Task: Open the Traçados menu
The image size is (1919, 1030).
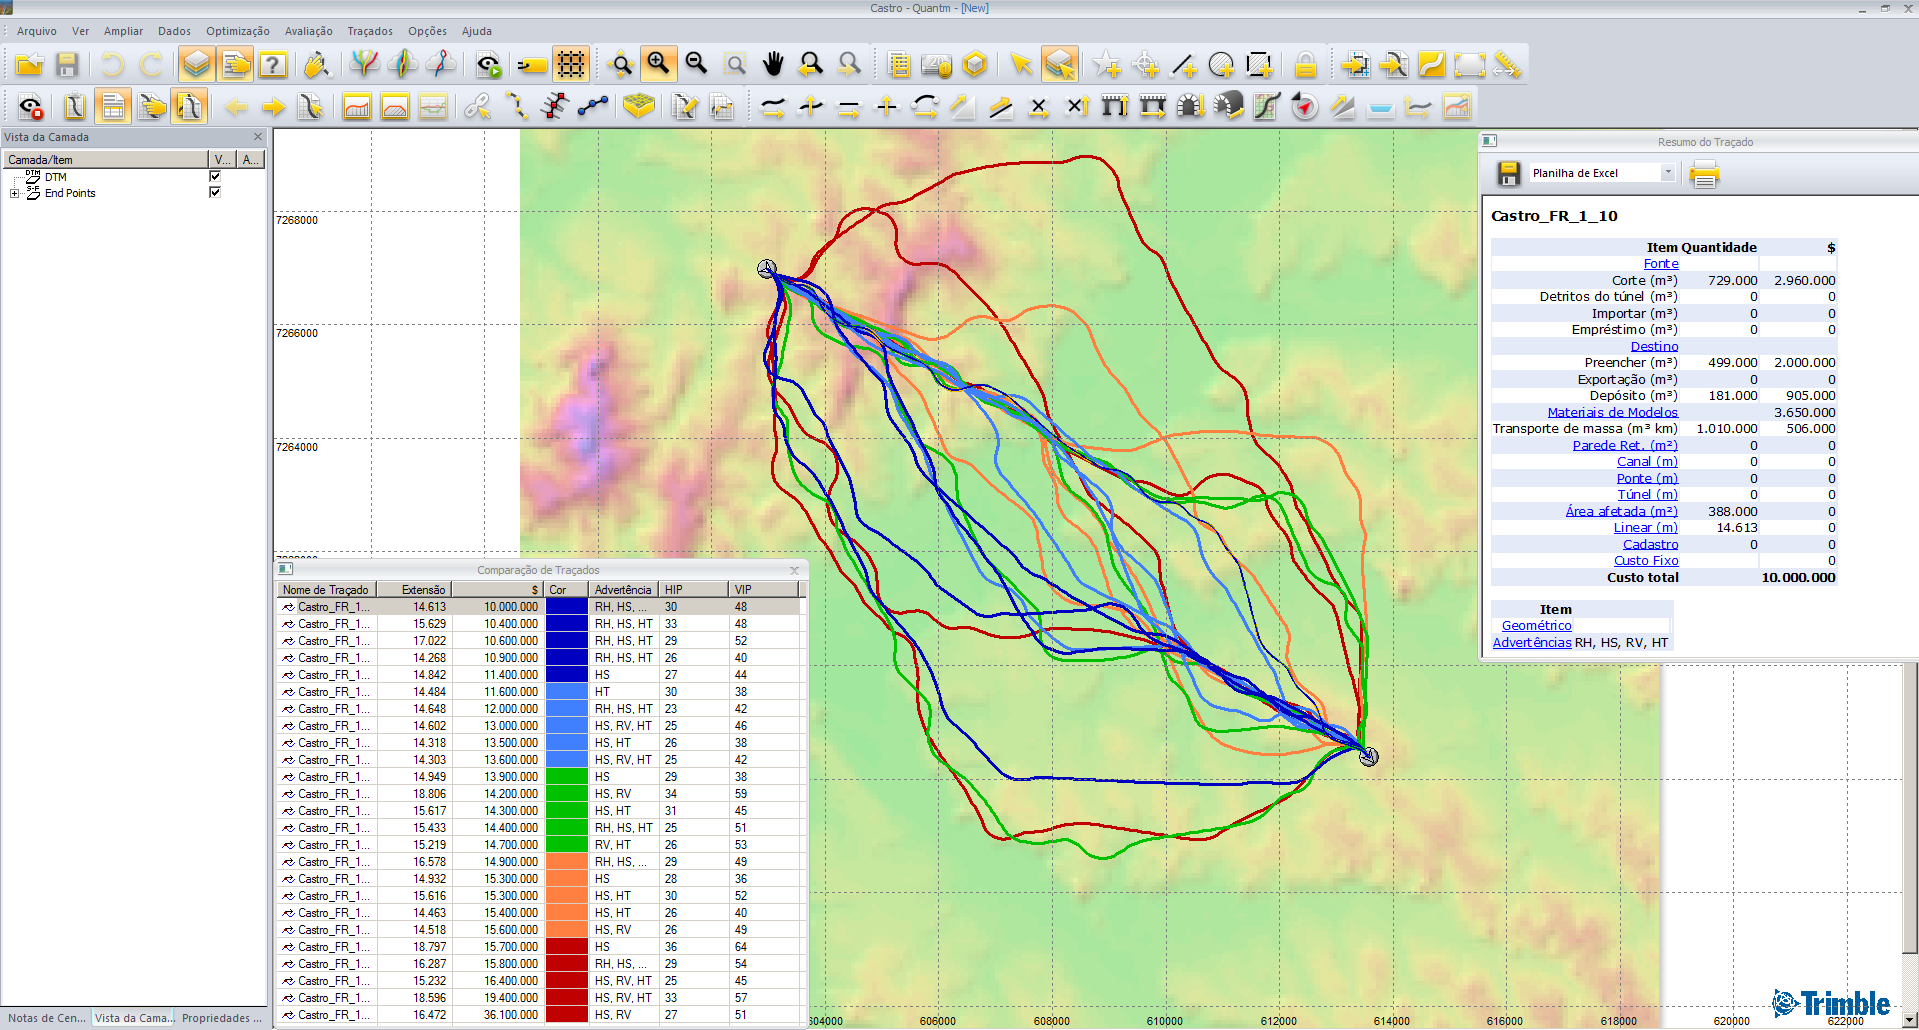Action: click(x=370, y=31)
